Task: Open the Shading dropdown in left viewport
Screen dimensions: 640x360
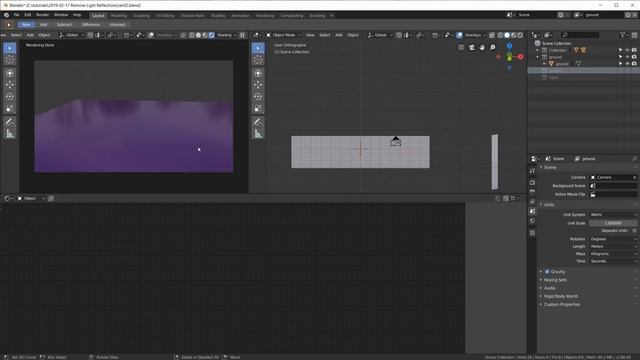Action: (227, 35)
